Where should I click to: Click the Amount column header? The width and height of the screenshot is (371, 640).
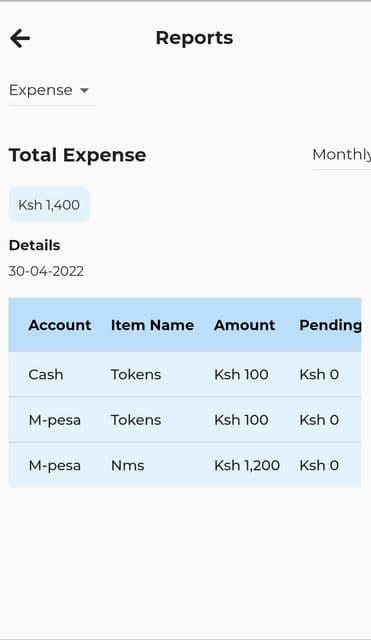coord(244,325)
